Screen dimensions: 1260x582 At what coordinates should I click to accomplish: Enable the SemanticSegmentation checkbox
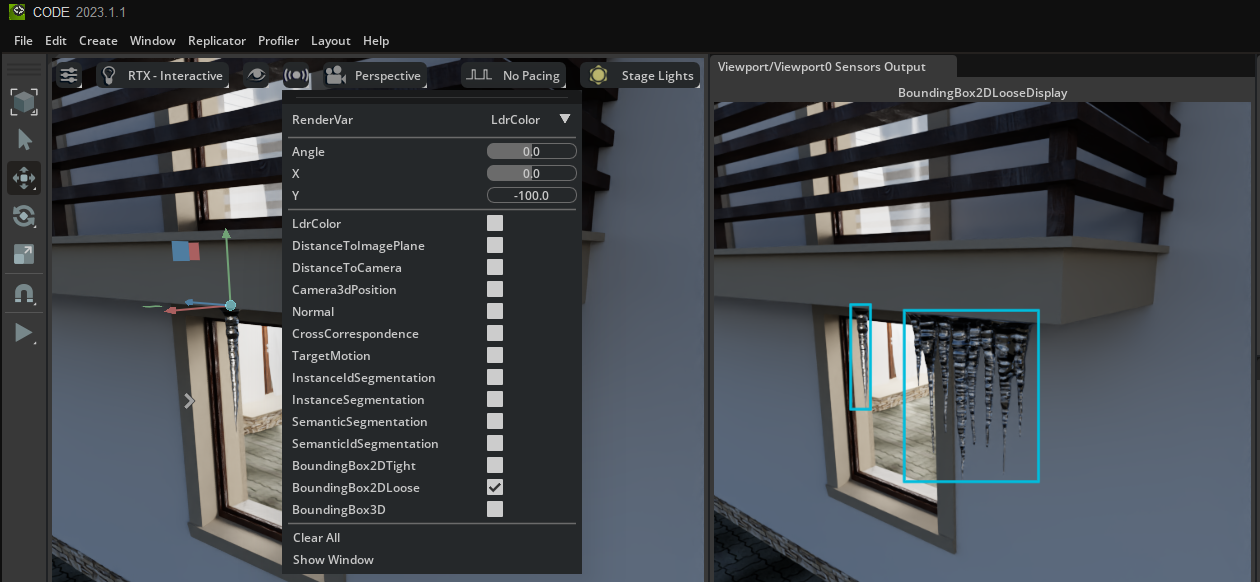pos(495,421)
